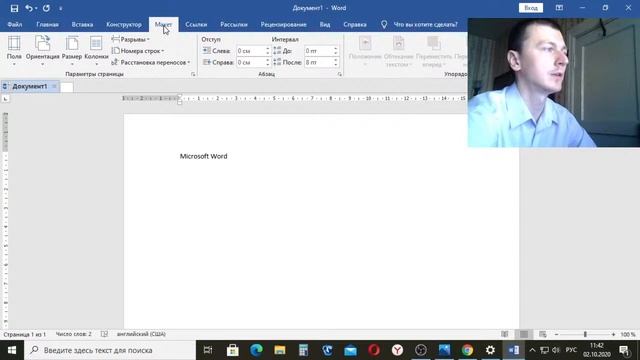This screenshot has width=640, height=360.
Task: Close the Документ1 document tab
Action: [54, 87]
